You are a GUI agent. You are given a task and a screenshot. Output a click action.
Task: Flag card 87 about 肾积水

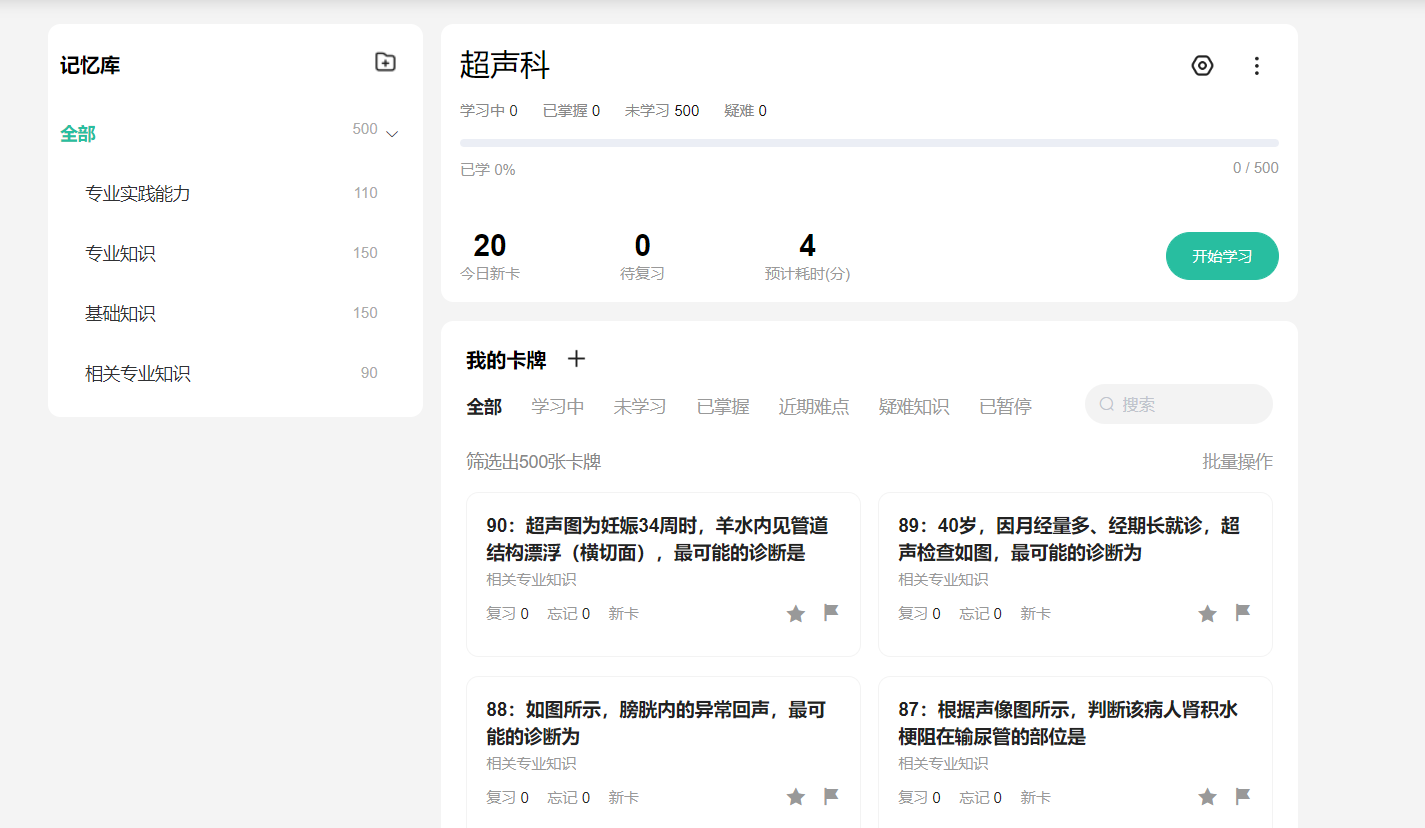pyautogui.click(x=1243, y=796)
